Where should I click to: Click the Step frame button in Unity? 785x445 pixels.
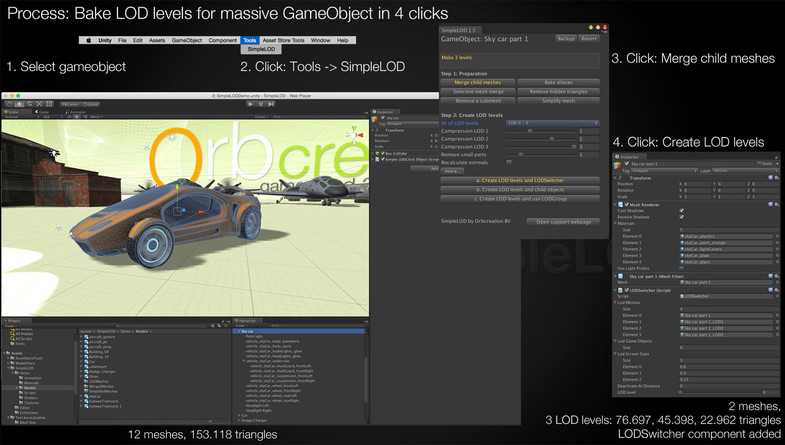click(270, 104)
